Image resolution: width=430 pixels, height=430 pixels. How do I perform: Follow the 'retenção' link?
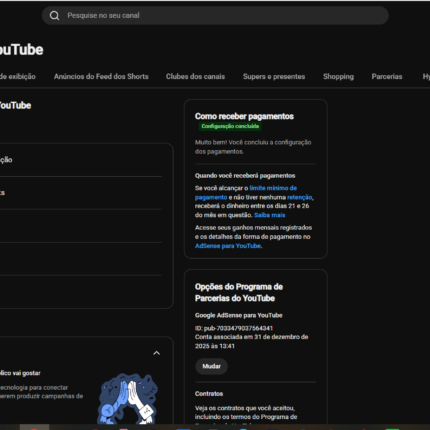[299, 197]
